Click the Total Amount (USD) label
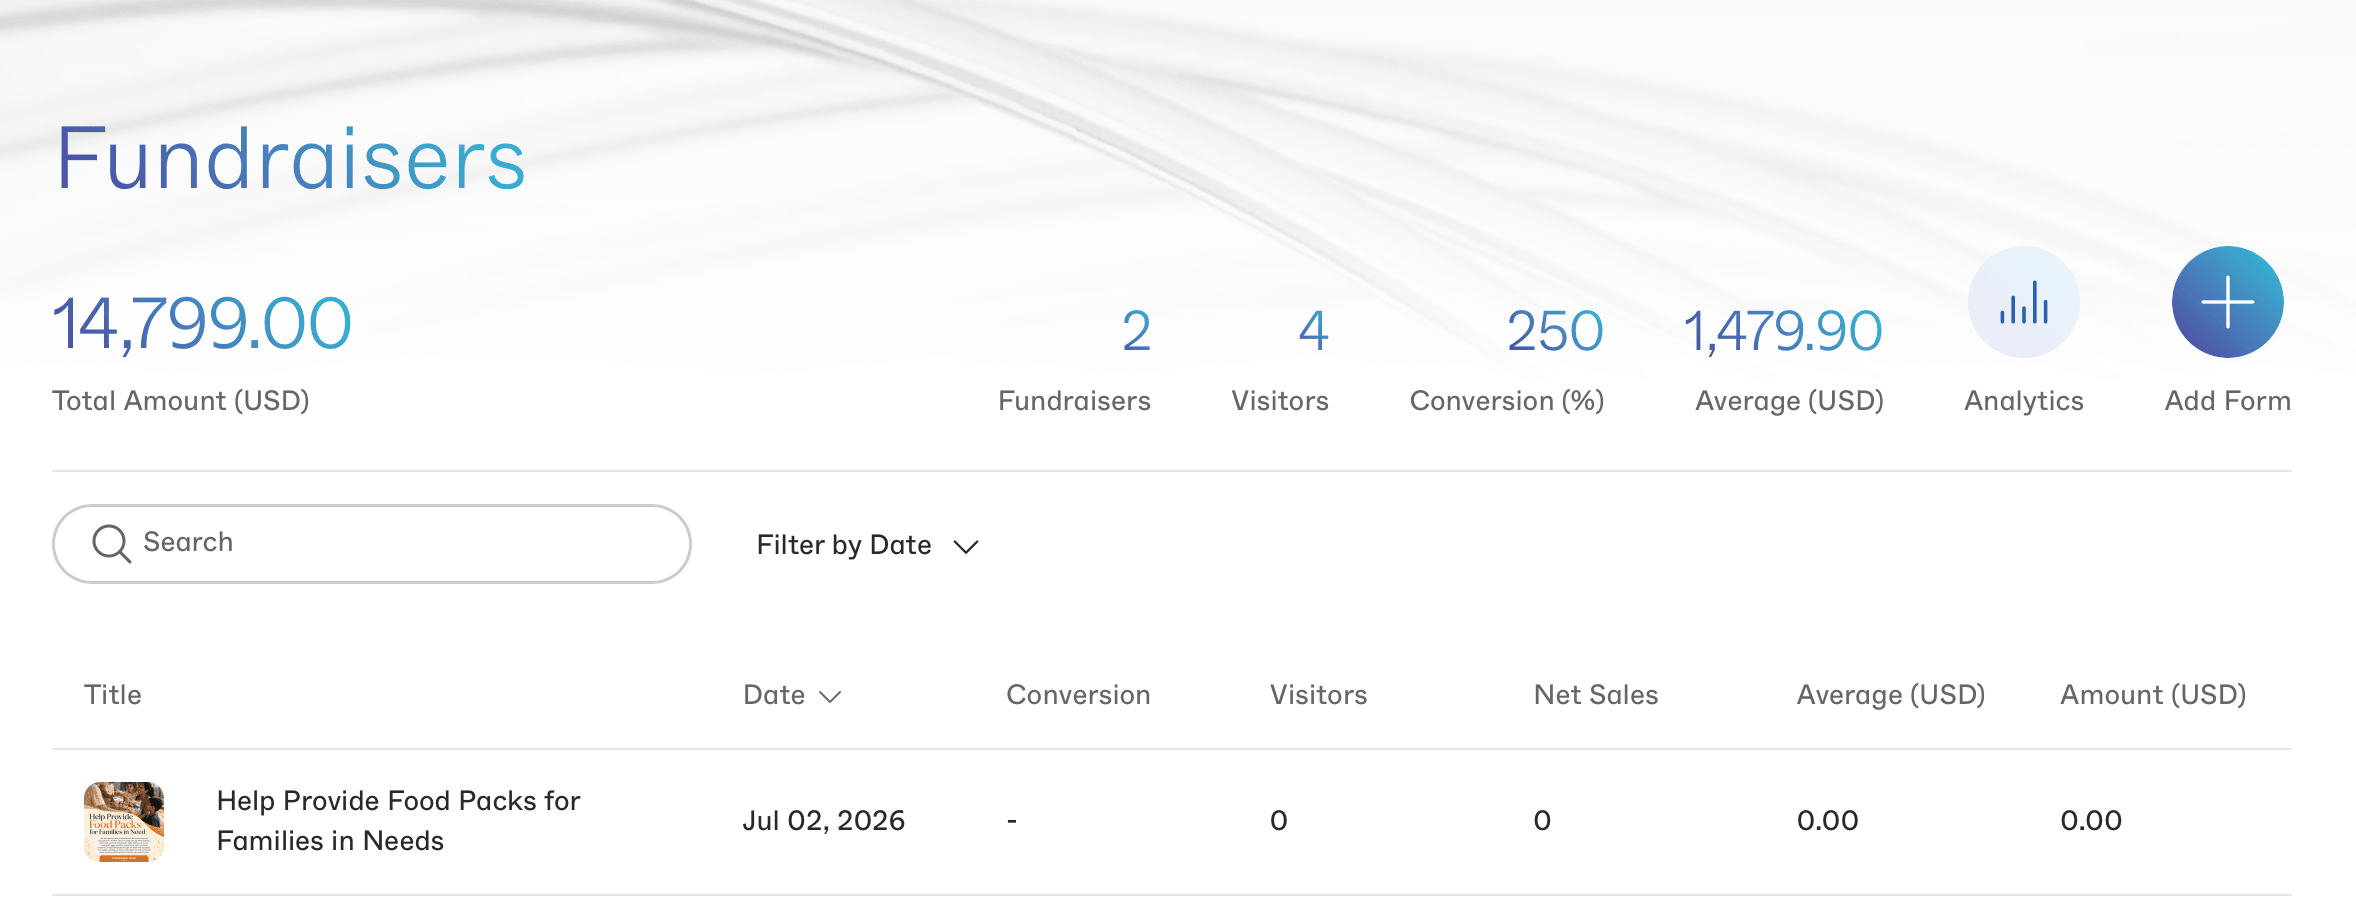2356x920 pixels. pos(181,401)
